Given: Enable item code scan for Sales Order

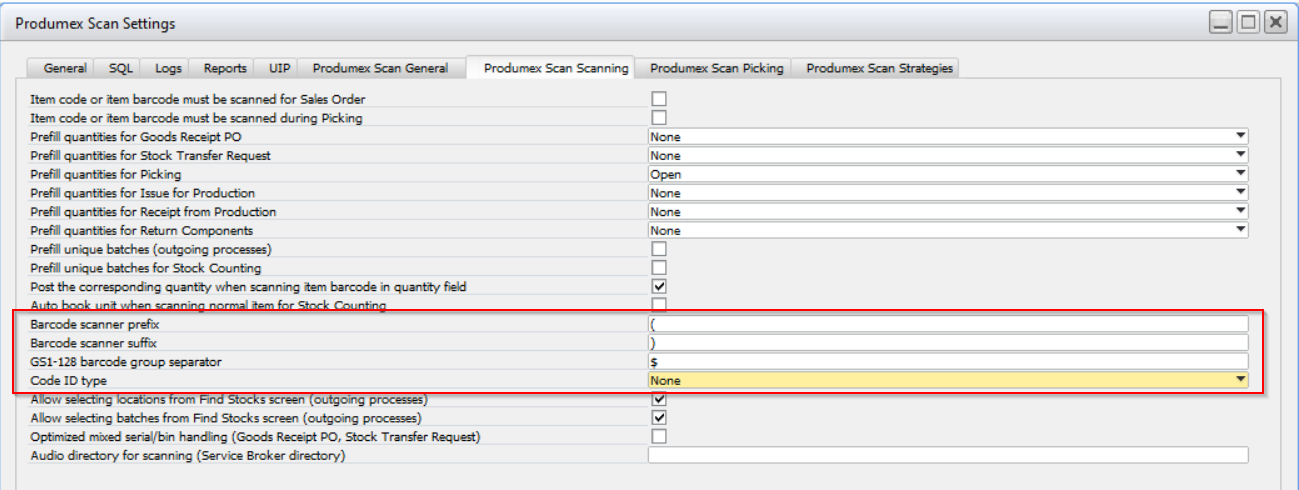Looking at the screenshot, I should pyautogui.click(x=659, y=99).
